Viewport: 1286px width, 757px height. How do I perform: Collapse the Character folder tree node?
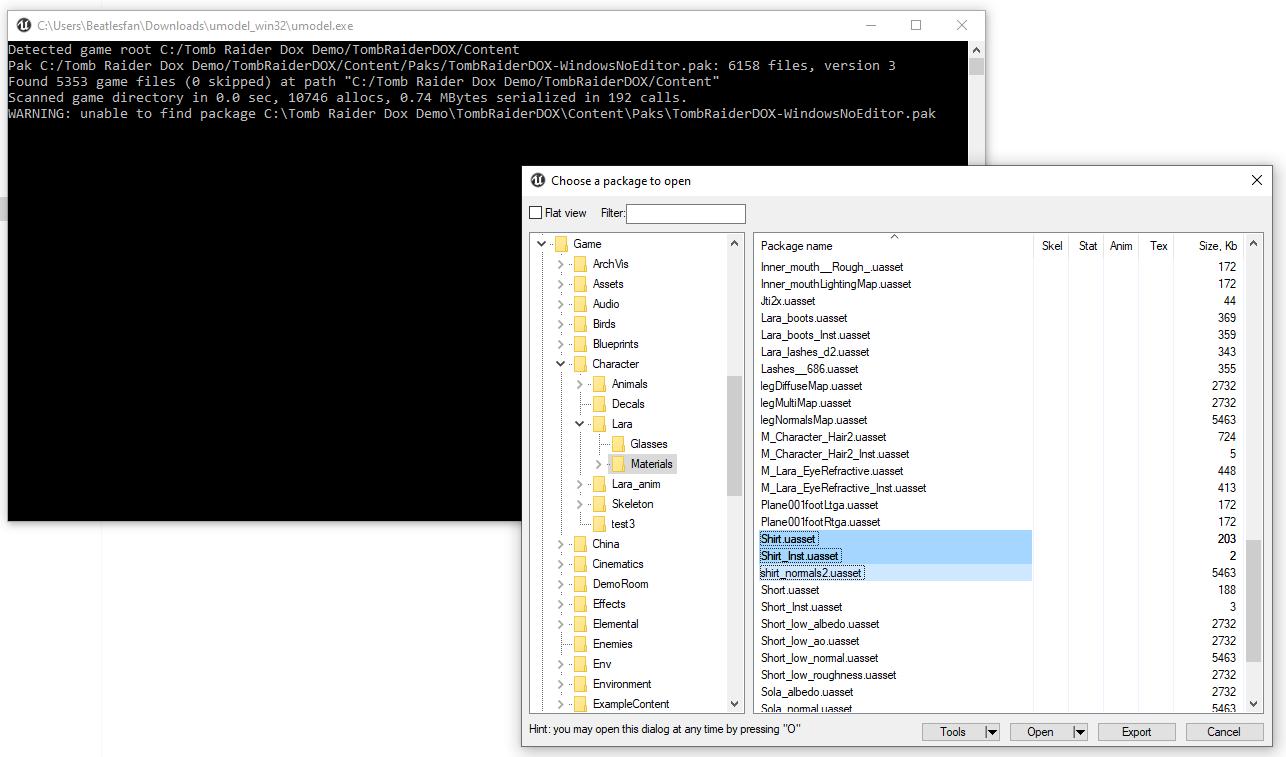point(560,364)
